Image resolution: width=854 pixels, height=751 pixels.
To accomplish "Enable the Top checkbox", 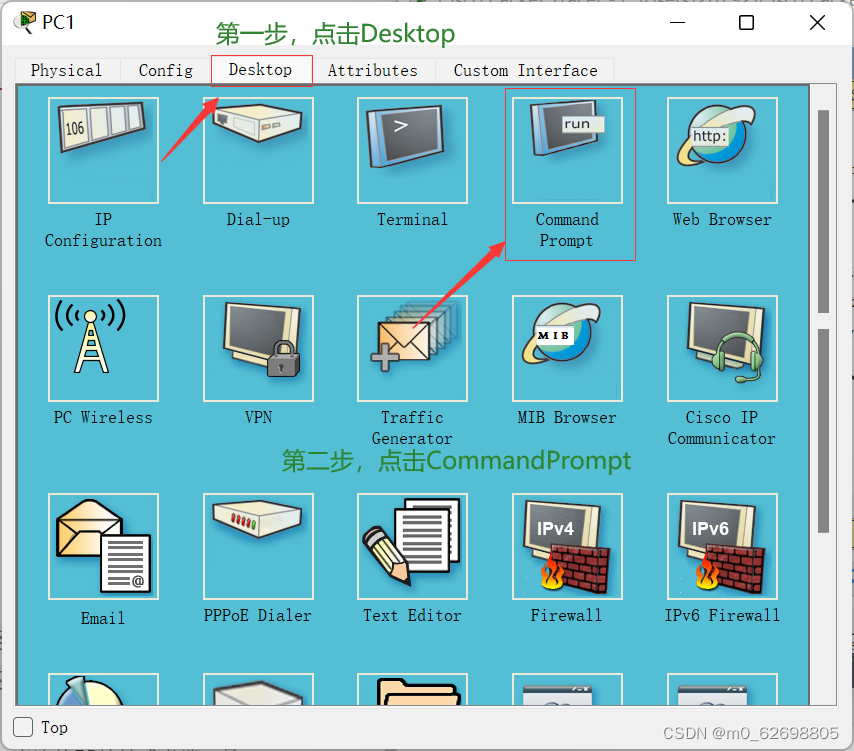I will click(23, 727).
